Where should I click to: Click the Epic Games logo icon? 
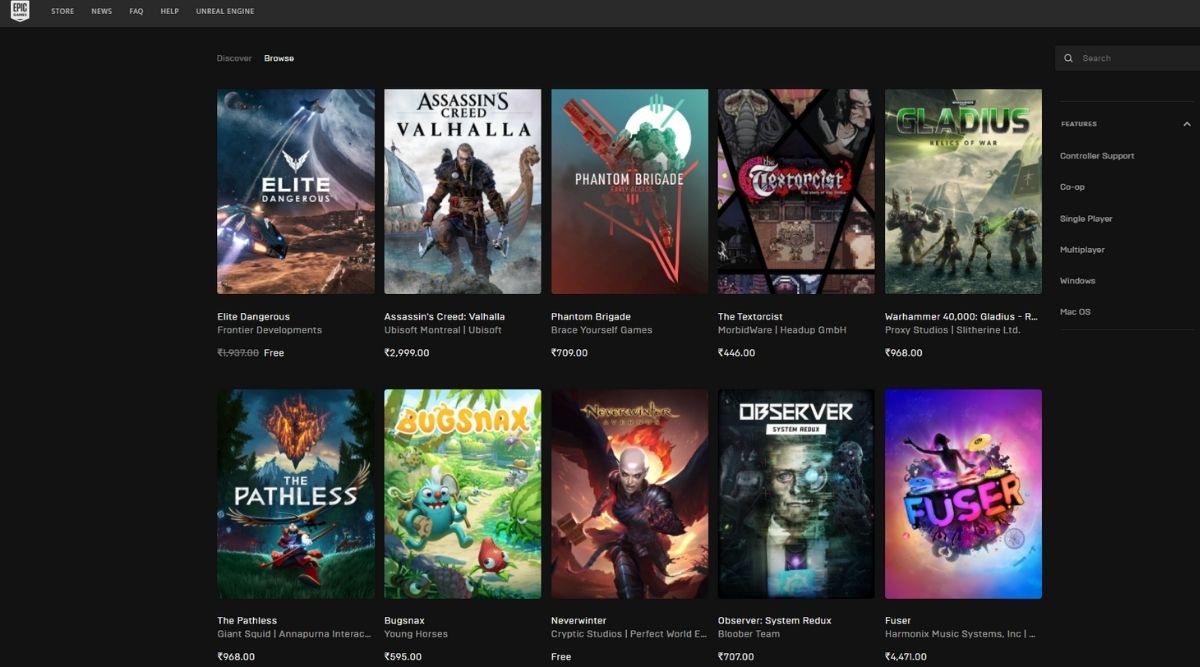(20, 12)
